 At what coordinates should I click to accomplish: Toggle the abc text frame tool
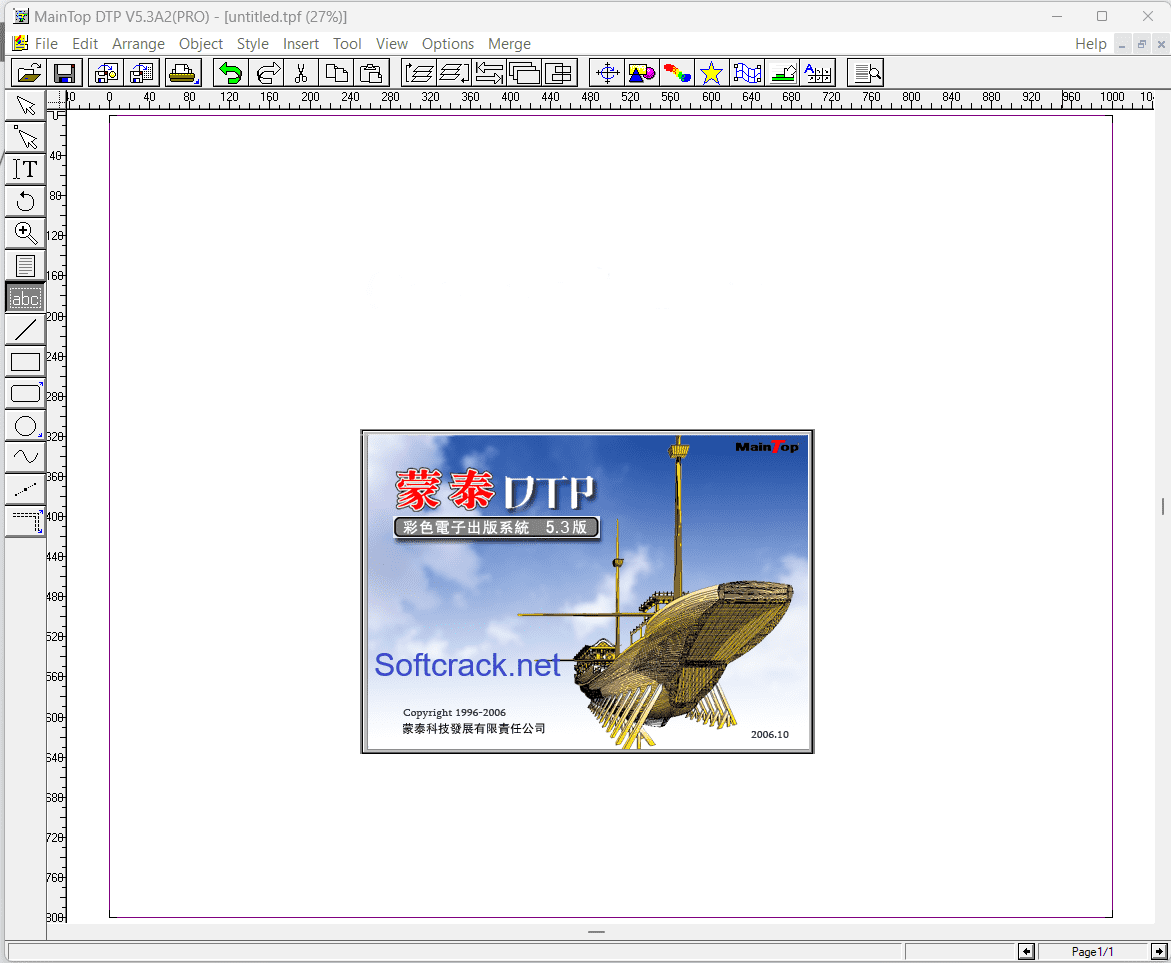[25, 298]
